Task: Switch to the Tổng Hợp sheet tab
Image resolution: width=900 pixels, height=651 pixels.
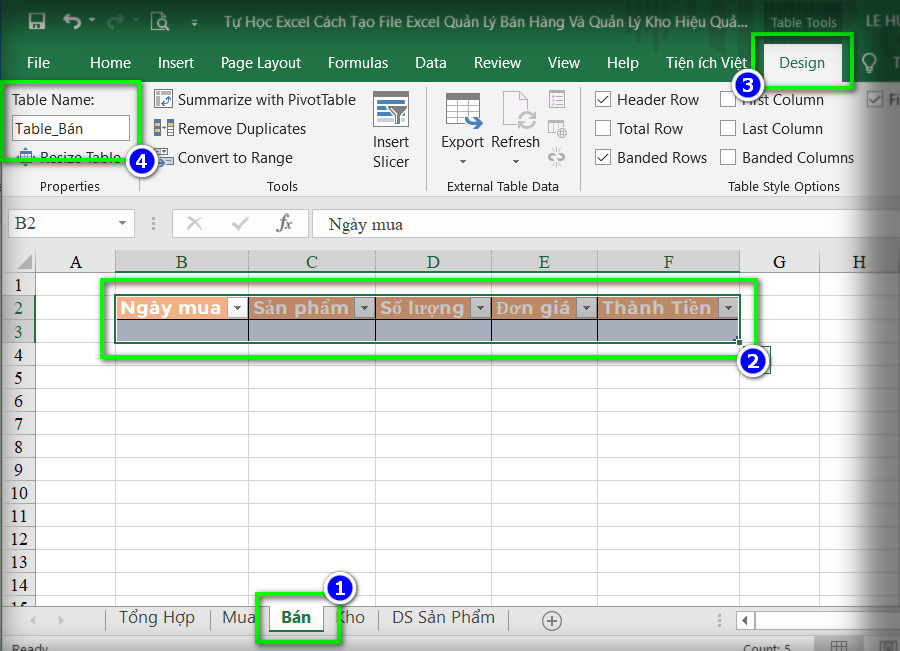Action: (157, 618)
